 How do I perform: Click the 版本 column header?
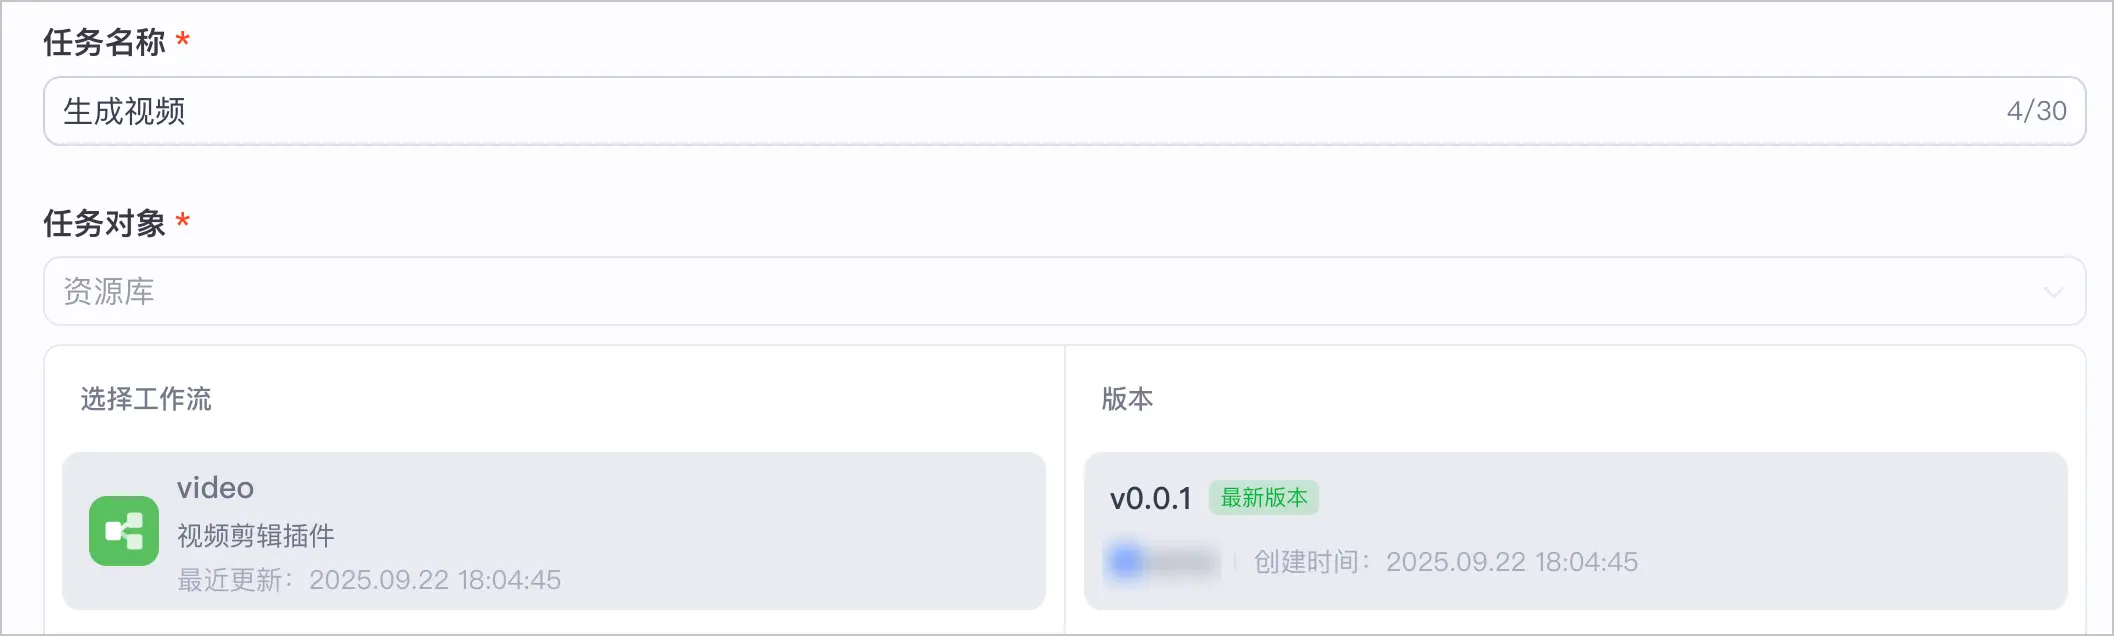click(x=1127, y=399)
